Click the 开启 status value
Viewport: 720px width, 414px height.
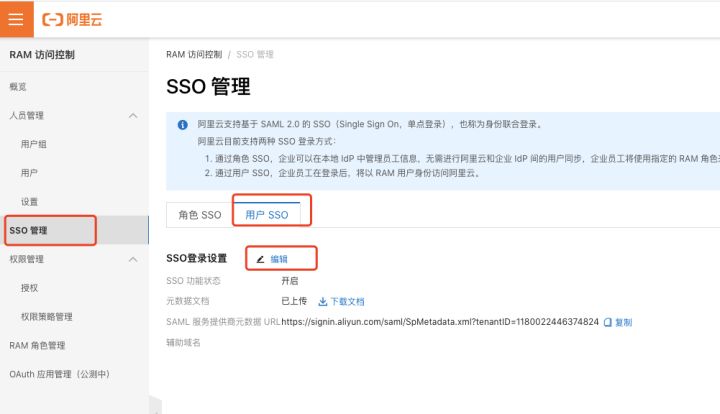[290, 280]
